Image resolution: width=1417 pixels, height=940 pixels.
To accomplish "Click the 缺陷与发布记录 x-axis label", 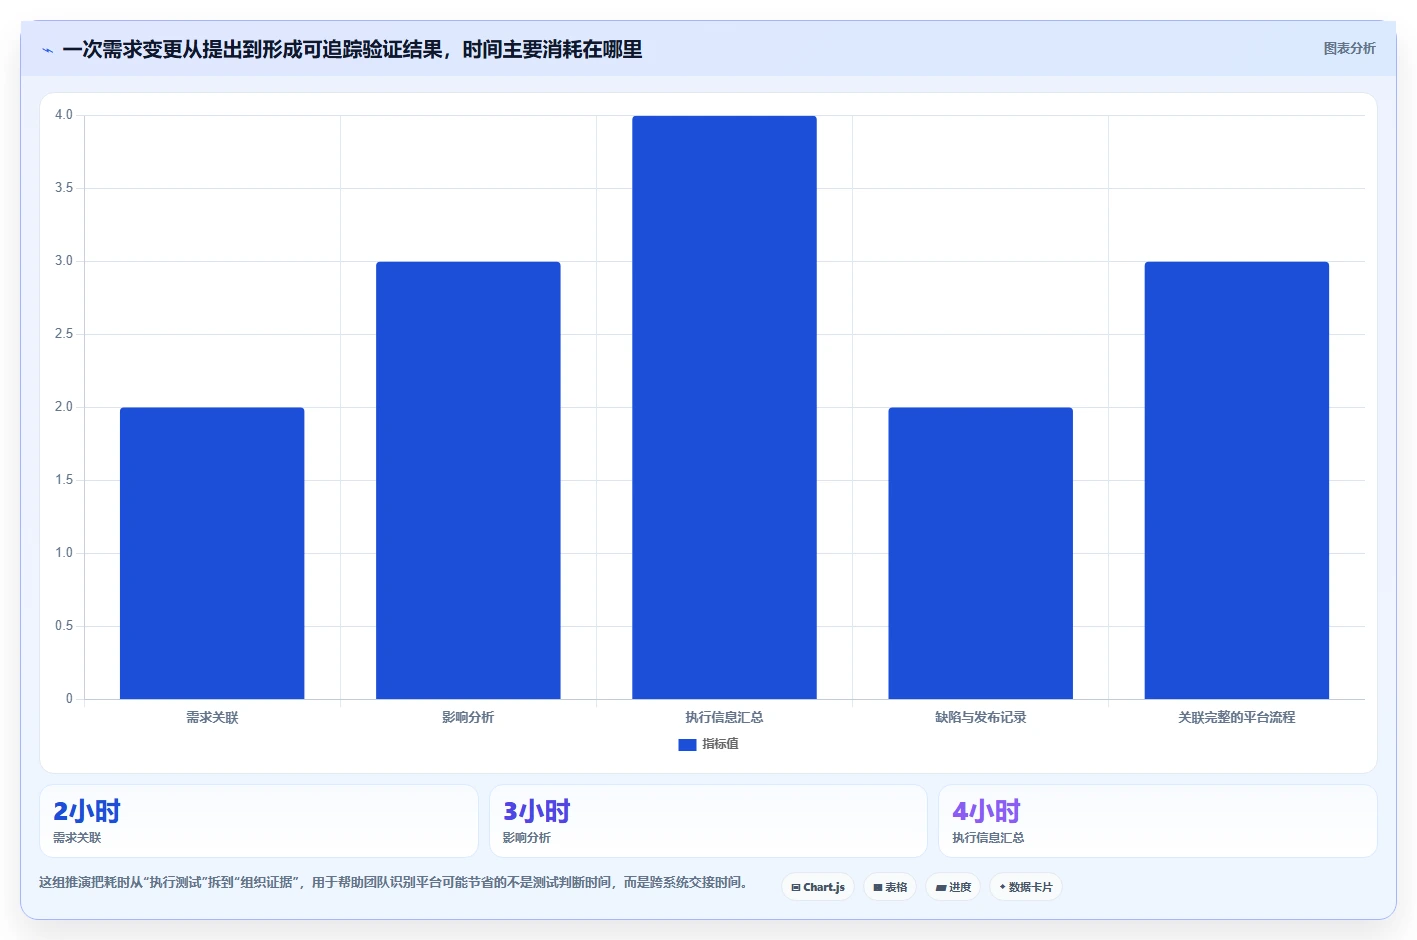I will 980,717.
